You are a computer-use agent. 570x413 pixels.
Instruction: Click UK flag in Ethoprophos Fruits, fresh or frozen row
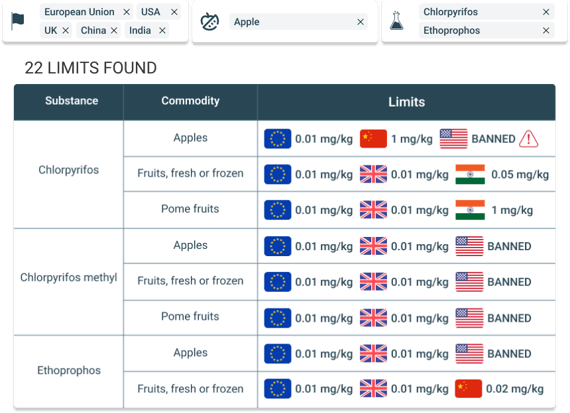pyautogui.click(x=373, y=389)
